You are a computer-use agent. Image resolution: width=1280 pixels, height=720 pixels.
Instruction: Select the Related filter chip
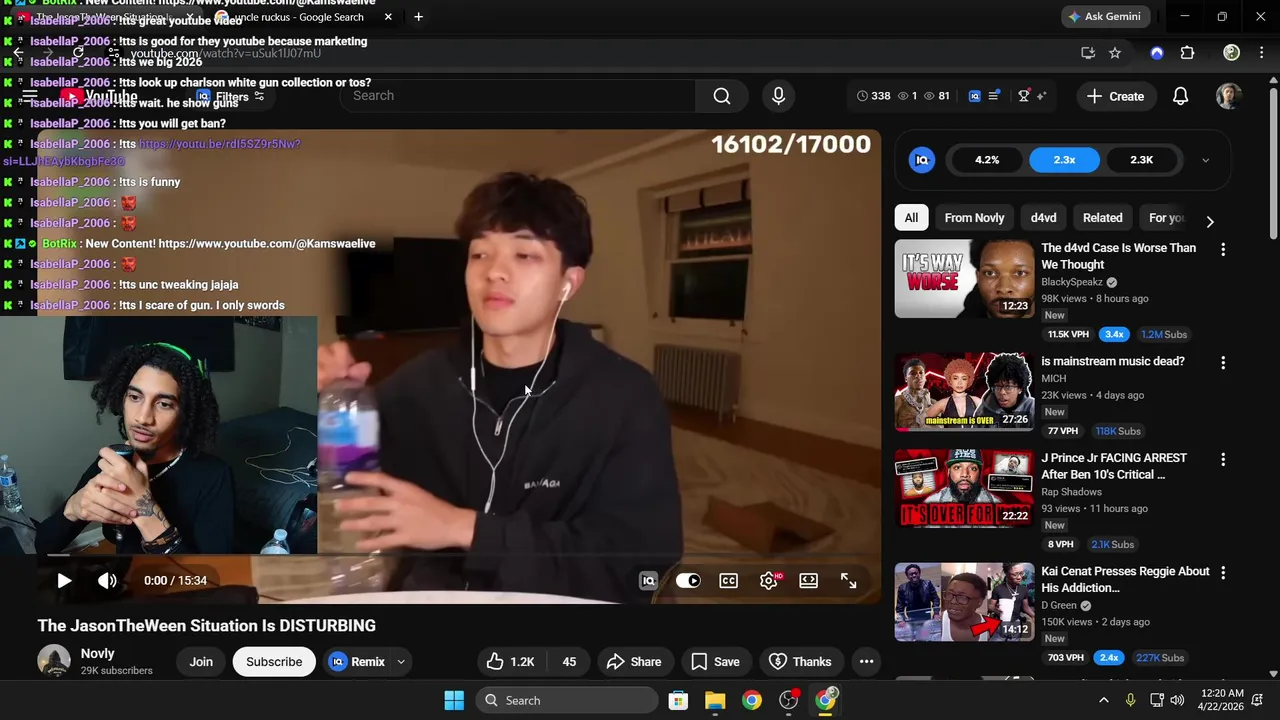(1102, 218)
